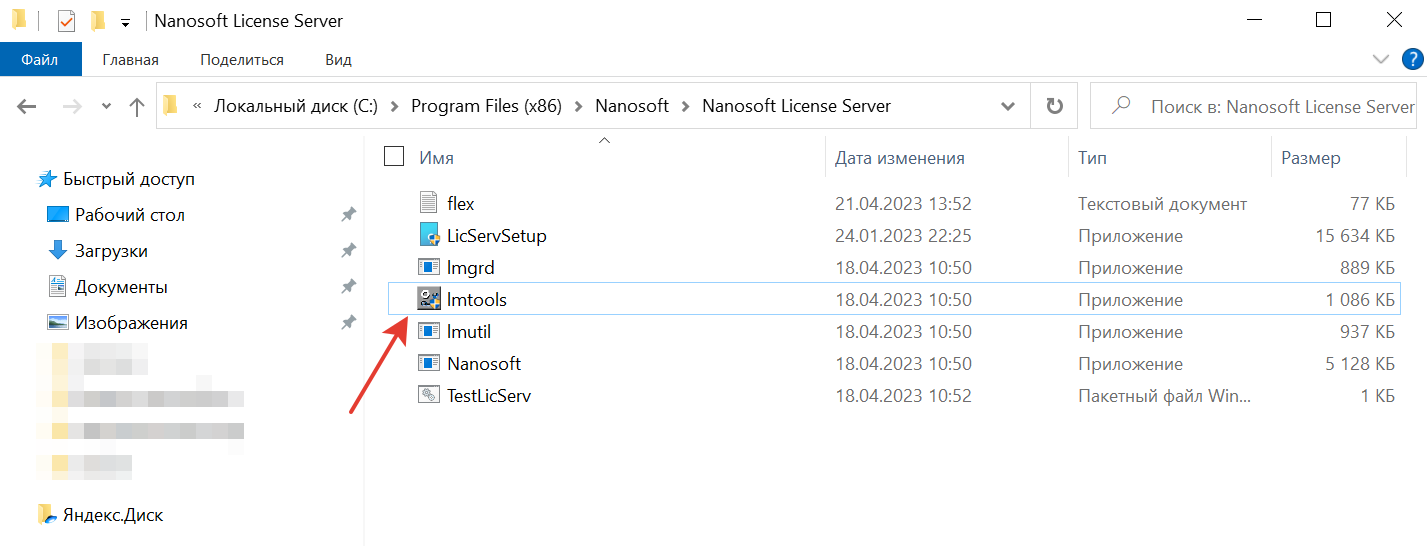Select the lmgrd application icon
1427x546 pixels.
click(x=429, y=267)
